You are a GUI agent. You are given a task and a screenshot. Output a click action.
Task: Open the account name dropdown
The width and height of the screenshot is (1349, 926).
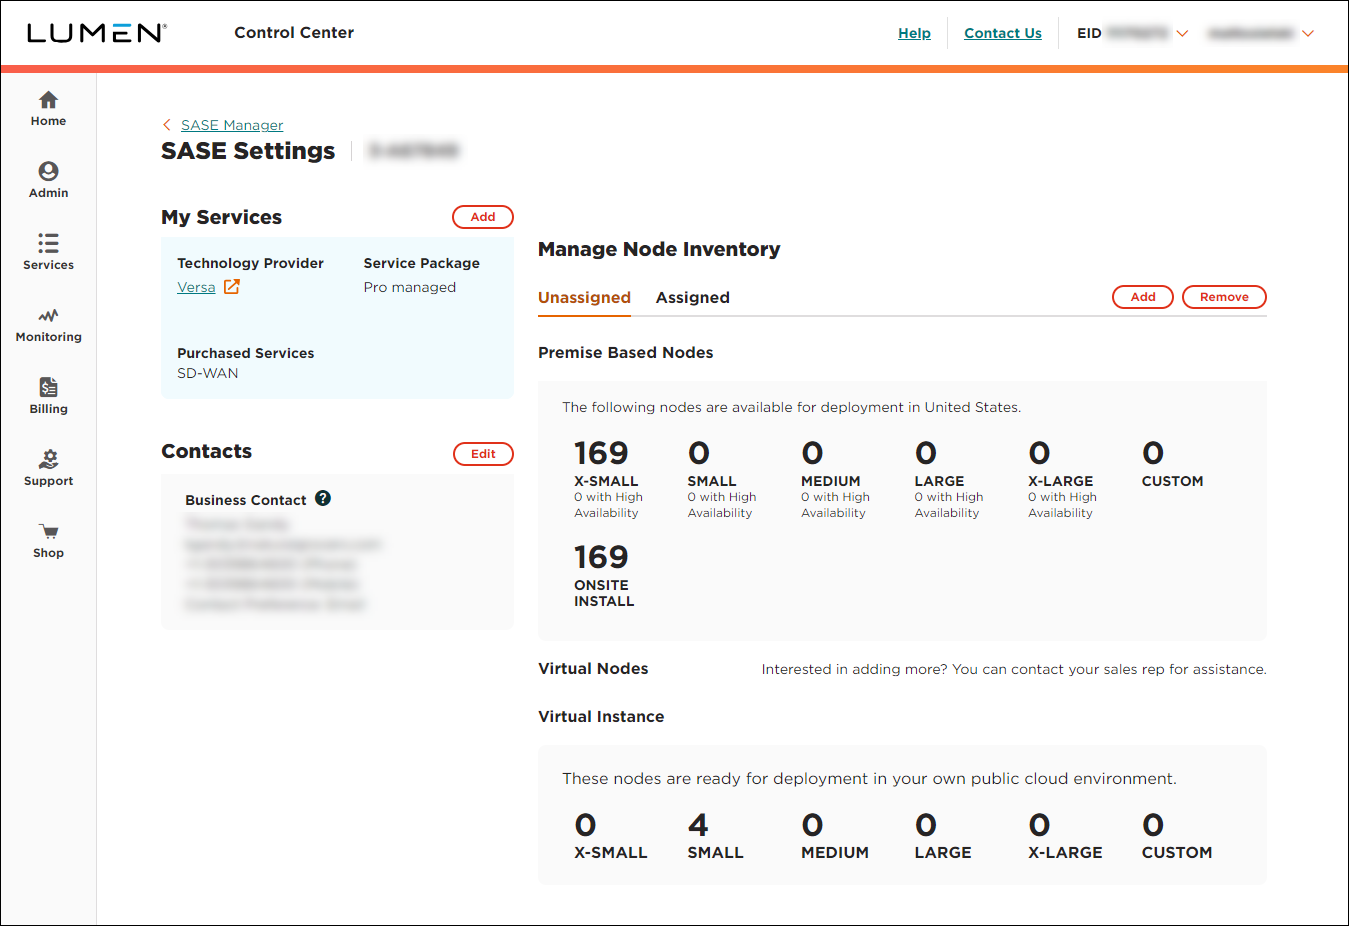click(x=1308, y=33)
